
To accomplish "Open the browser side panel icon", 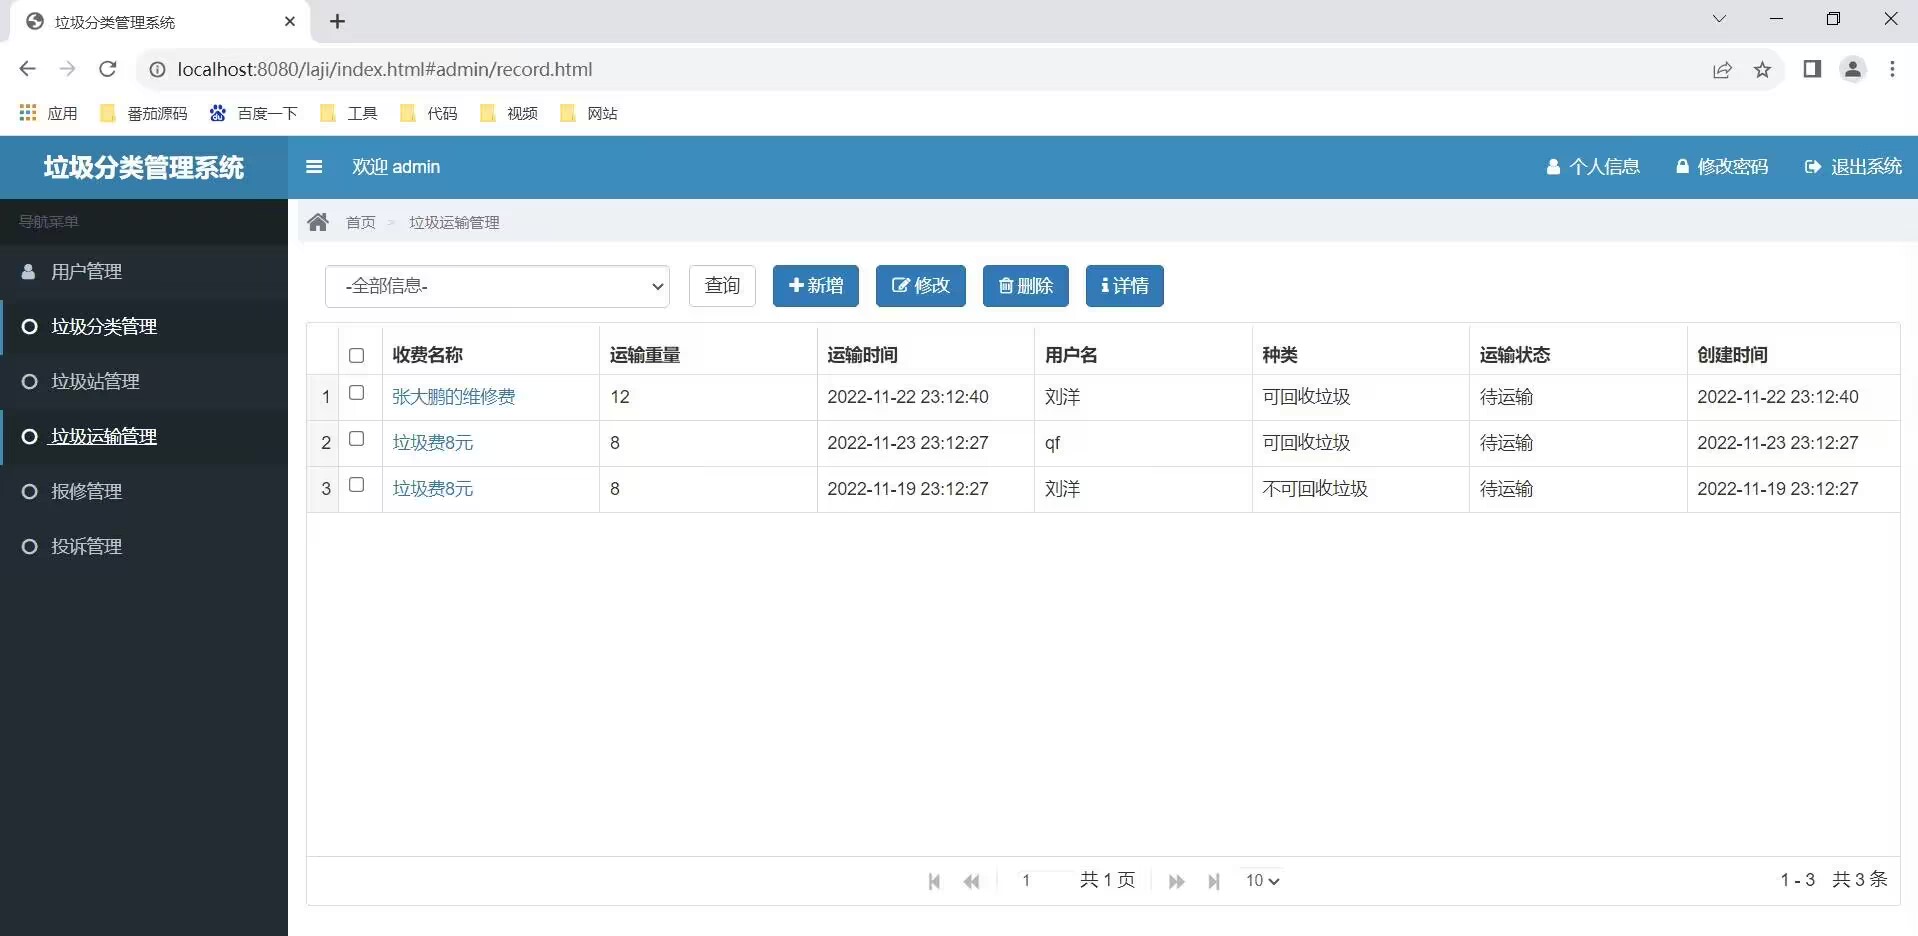I will [1812, 69].
